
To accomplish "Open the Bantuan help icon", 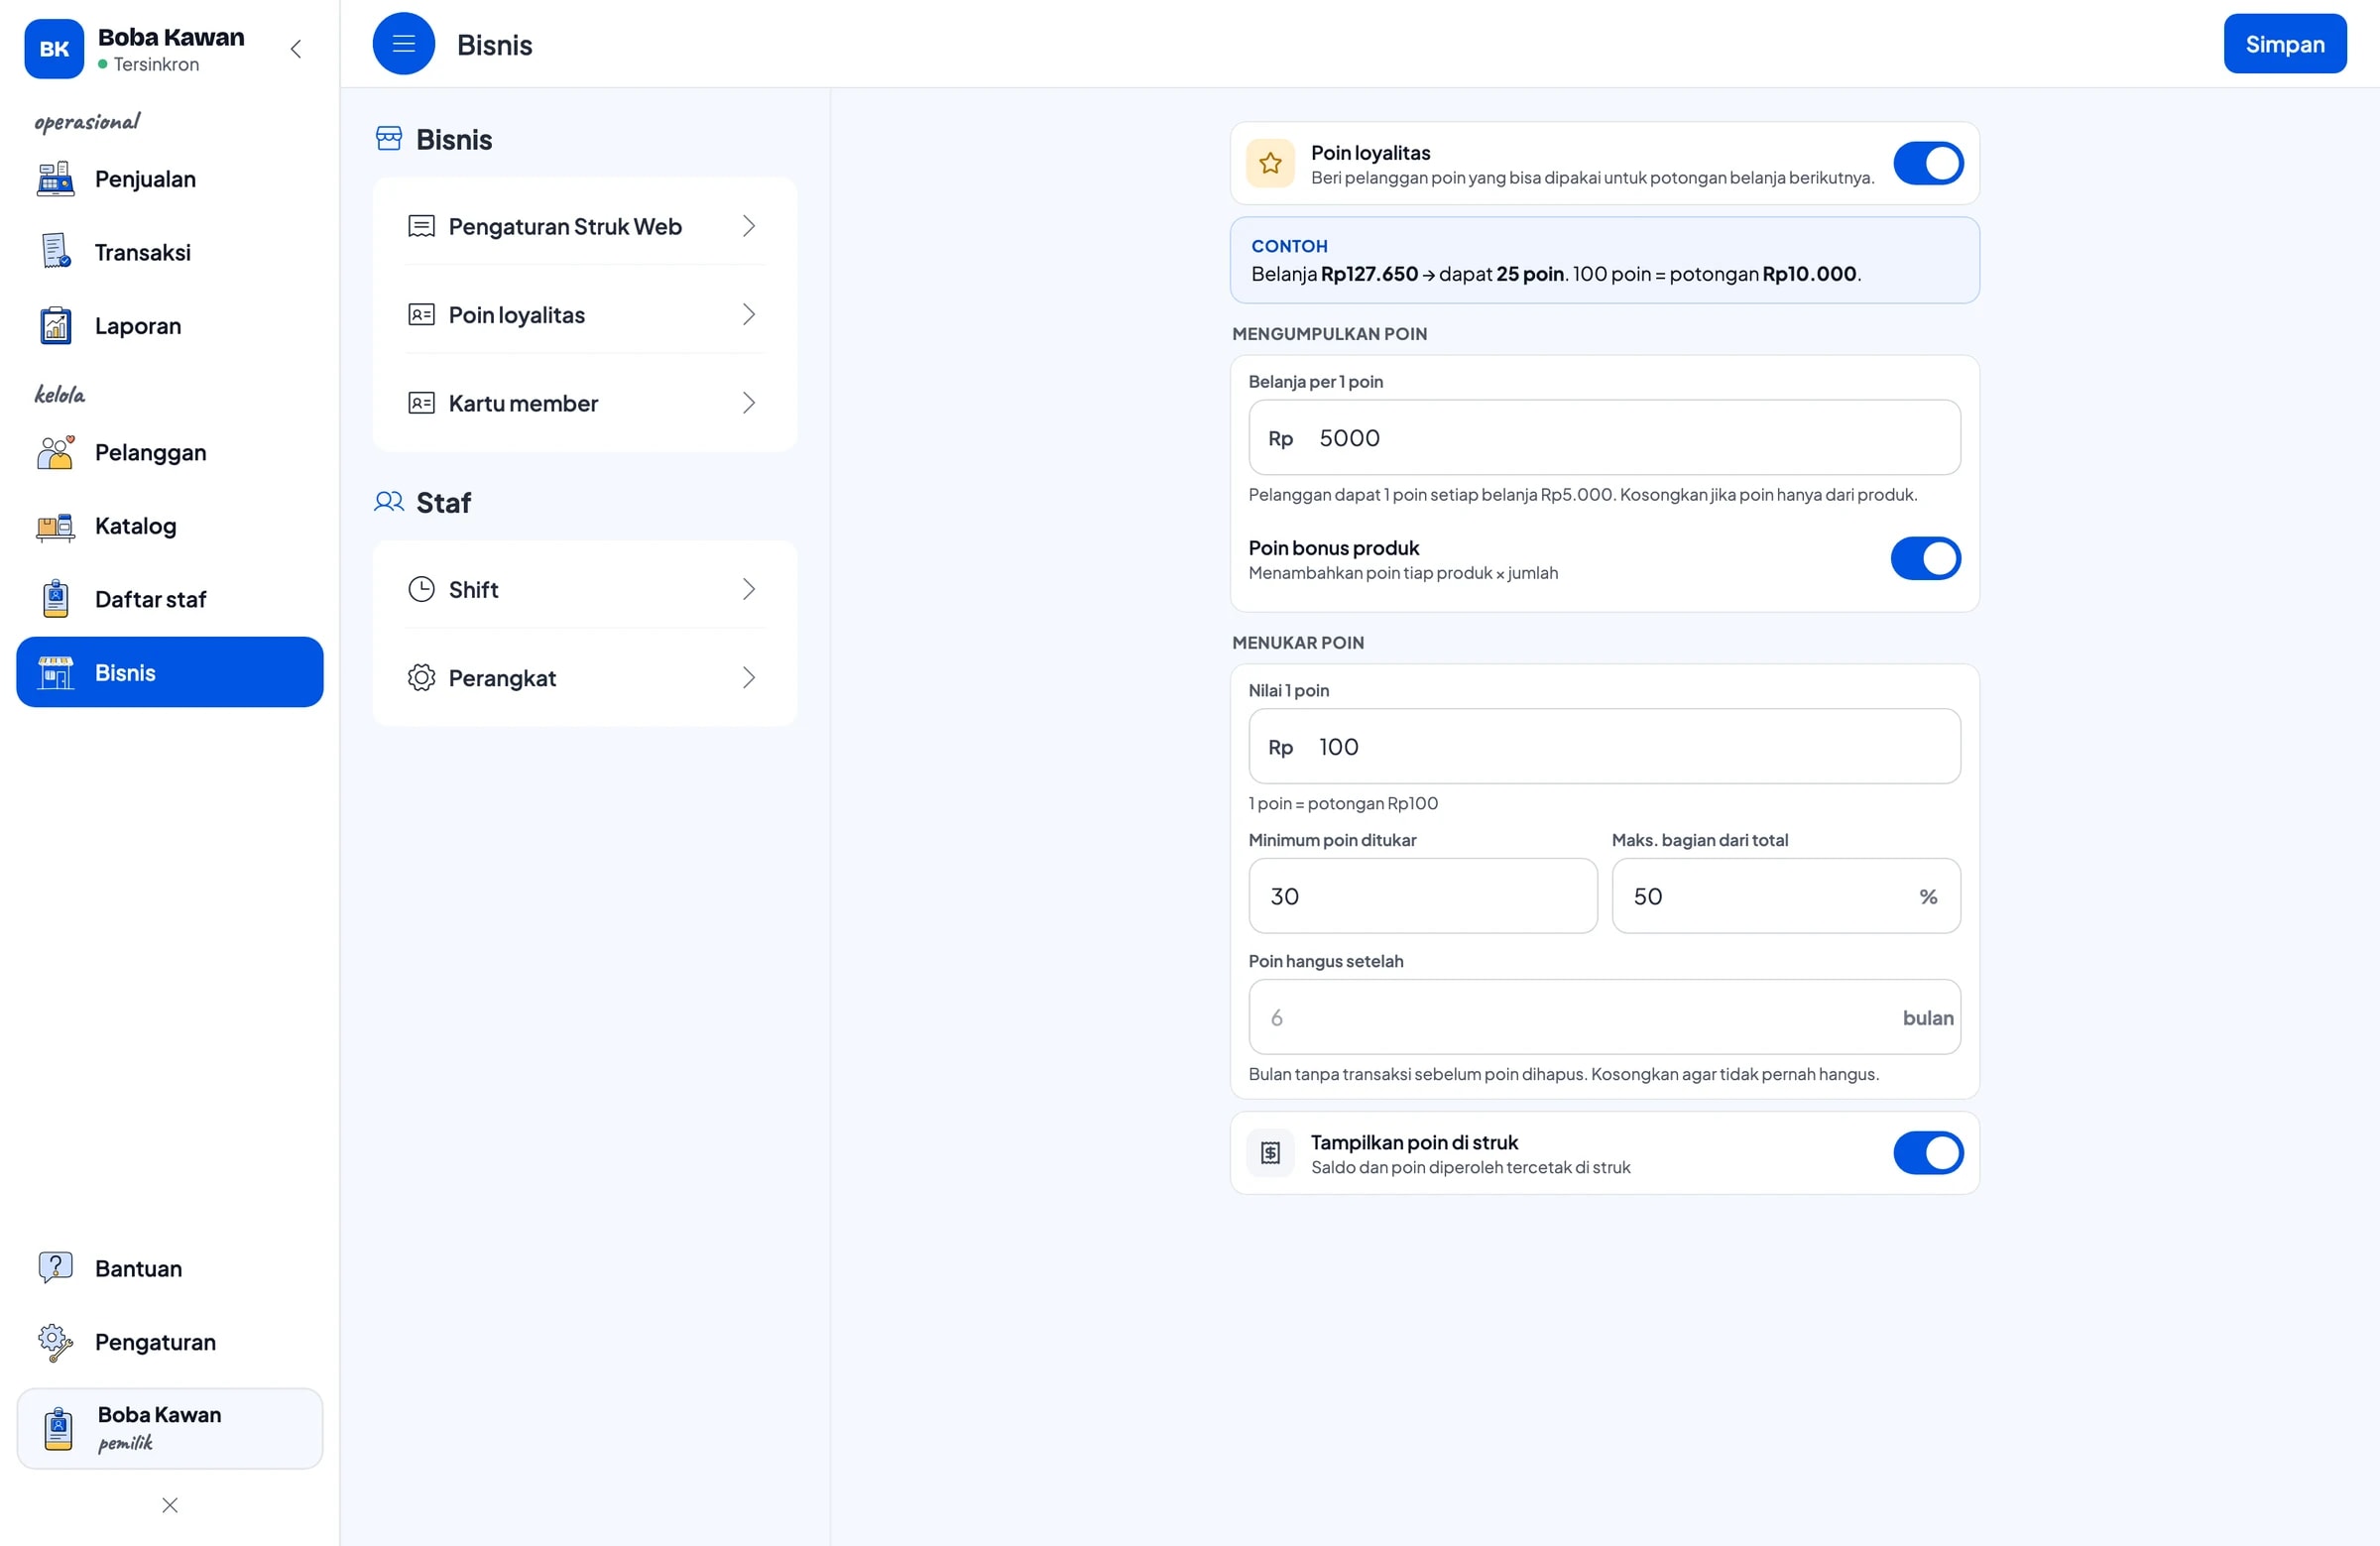I will [56, 1268].
